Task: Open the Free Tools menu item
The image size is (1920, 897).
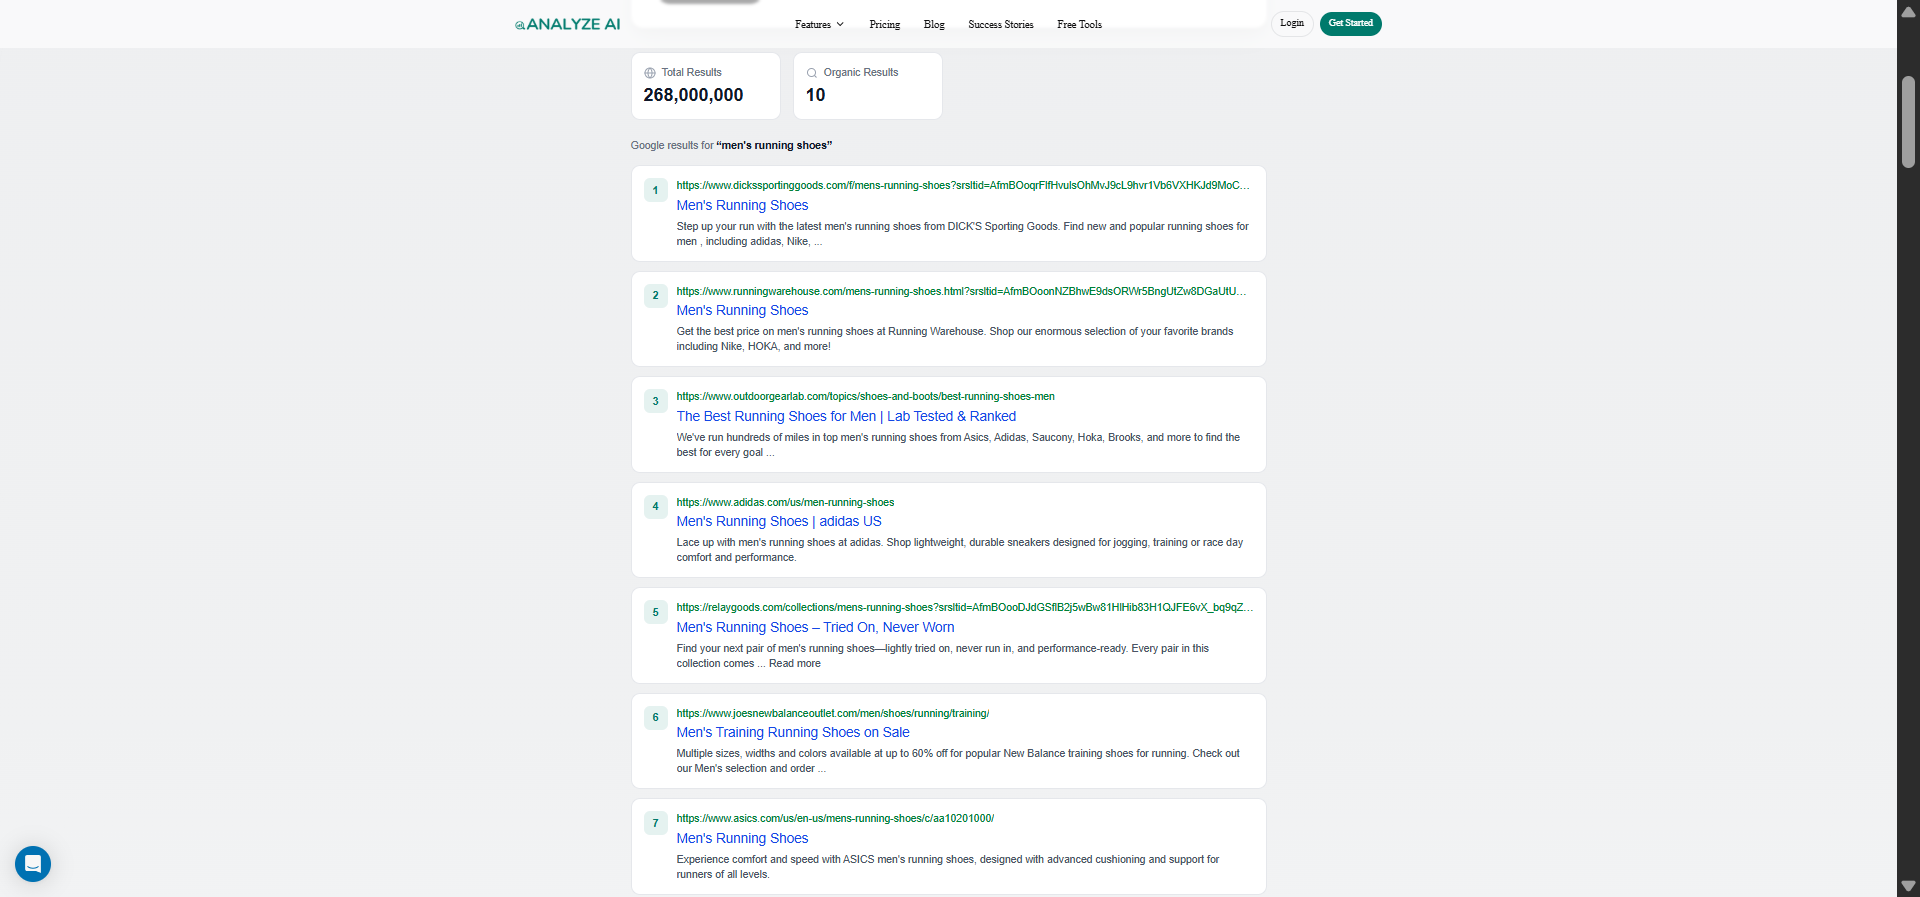Action: [x=1079, y=24]
